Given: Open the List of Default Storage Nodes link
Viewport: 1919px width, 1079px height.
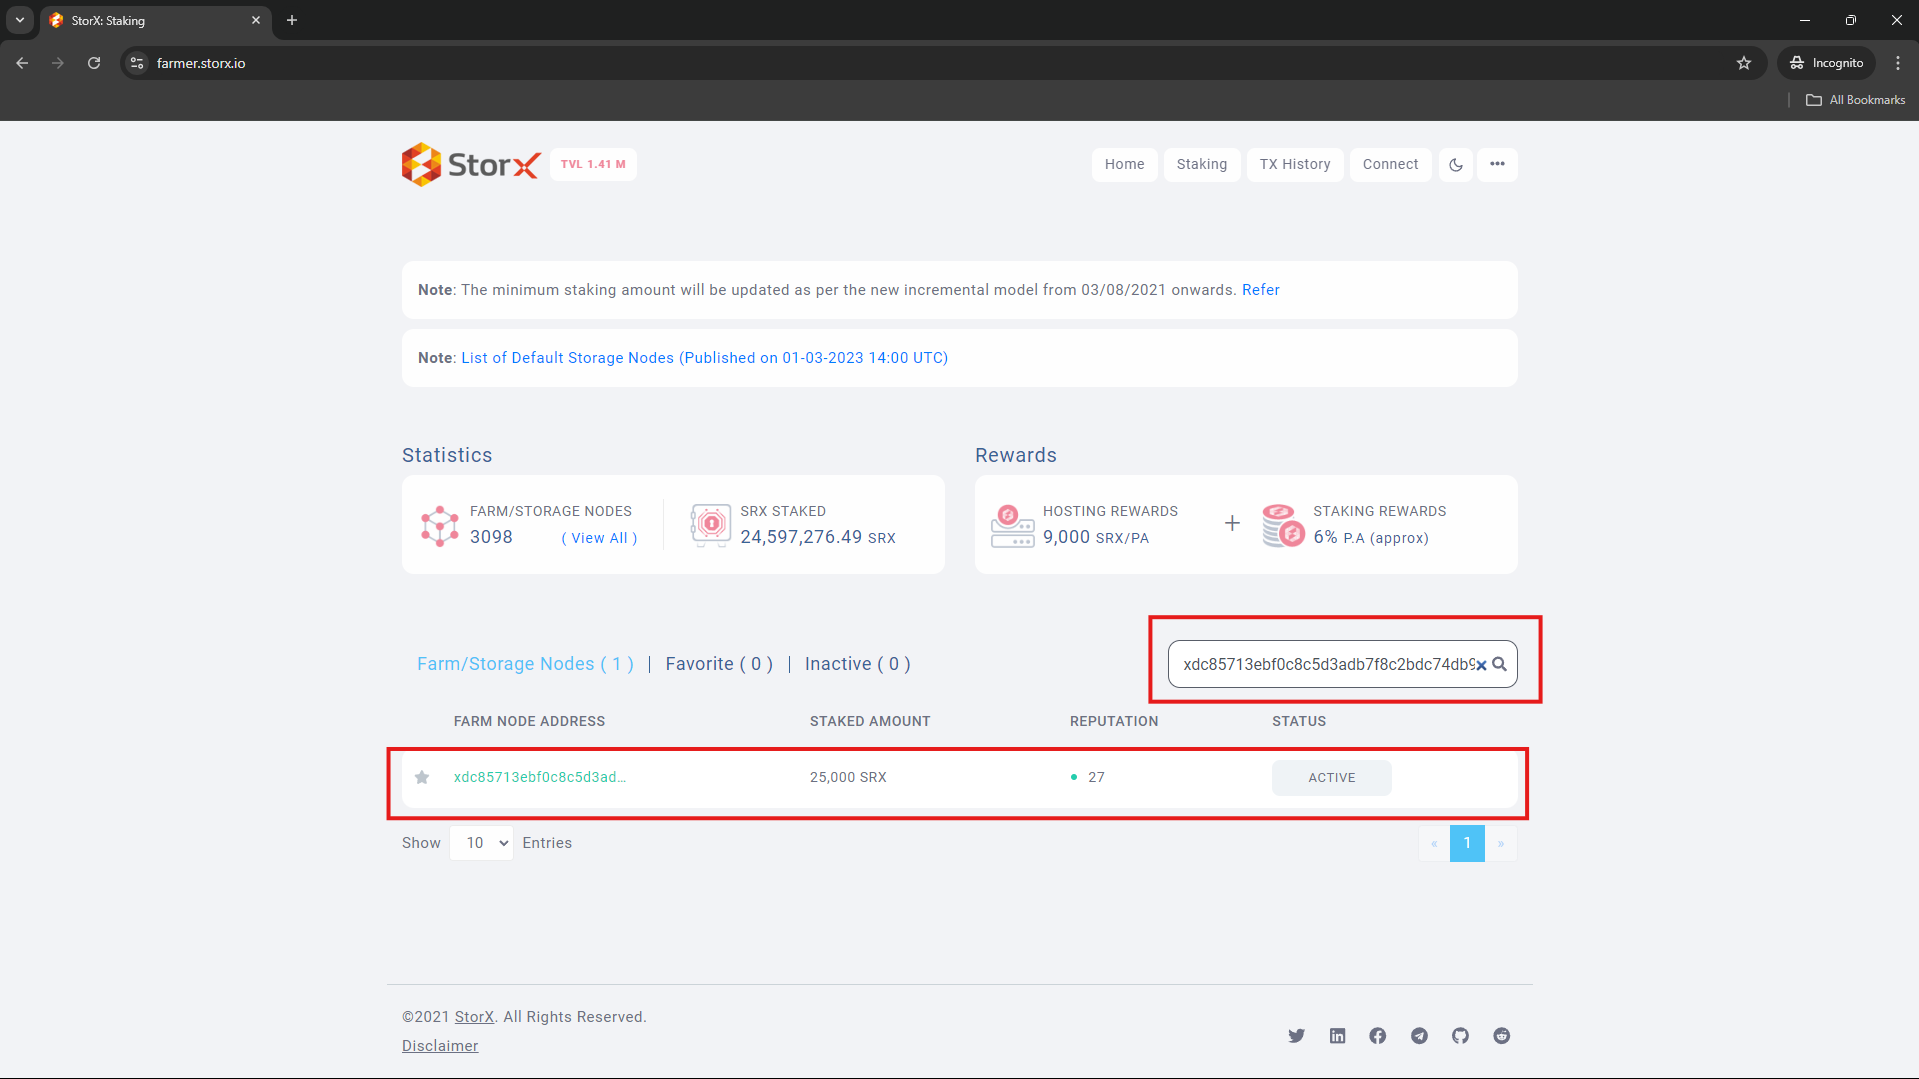Looking at the screenshot, I should point(704,357).
